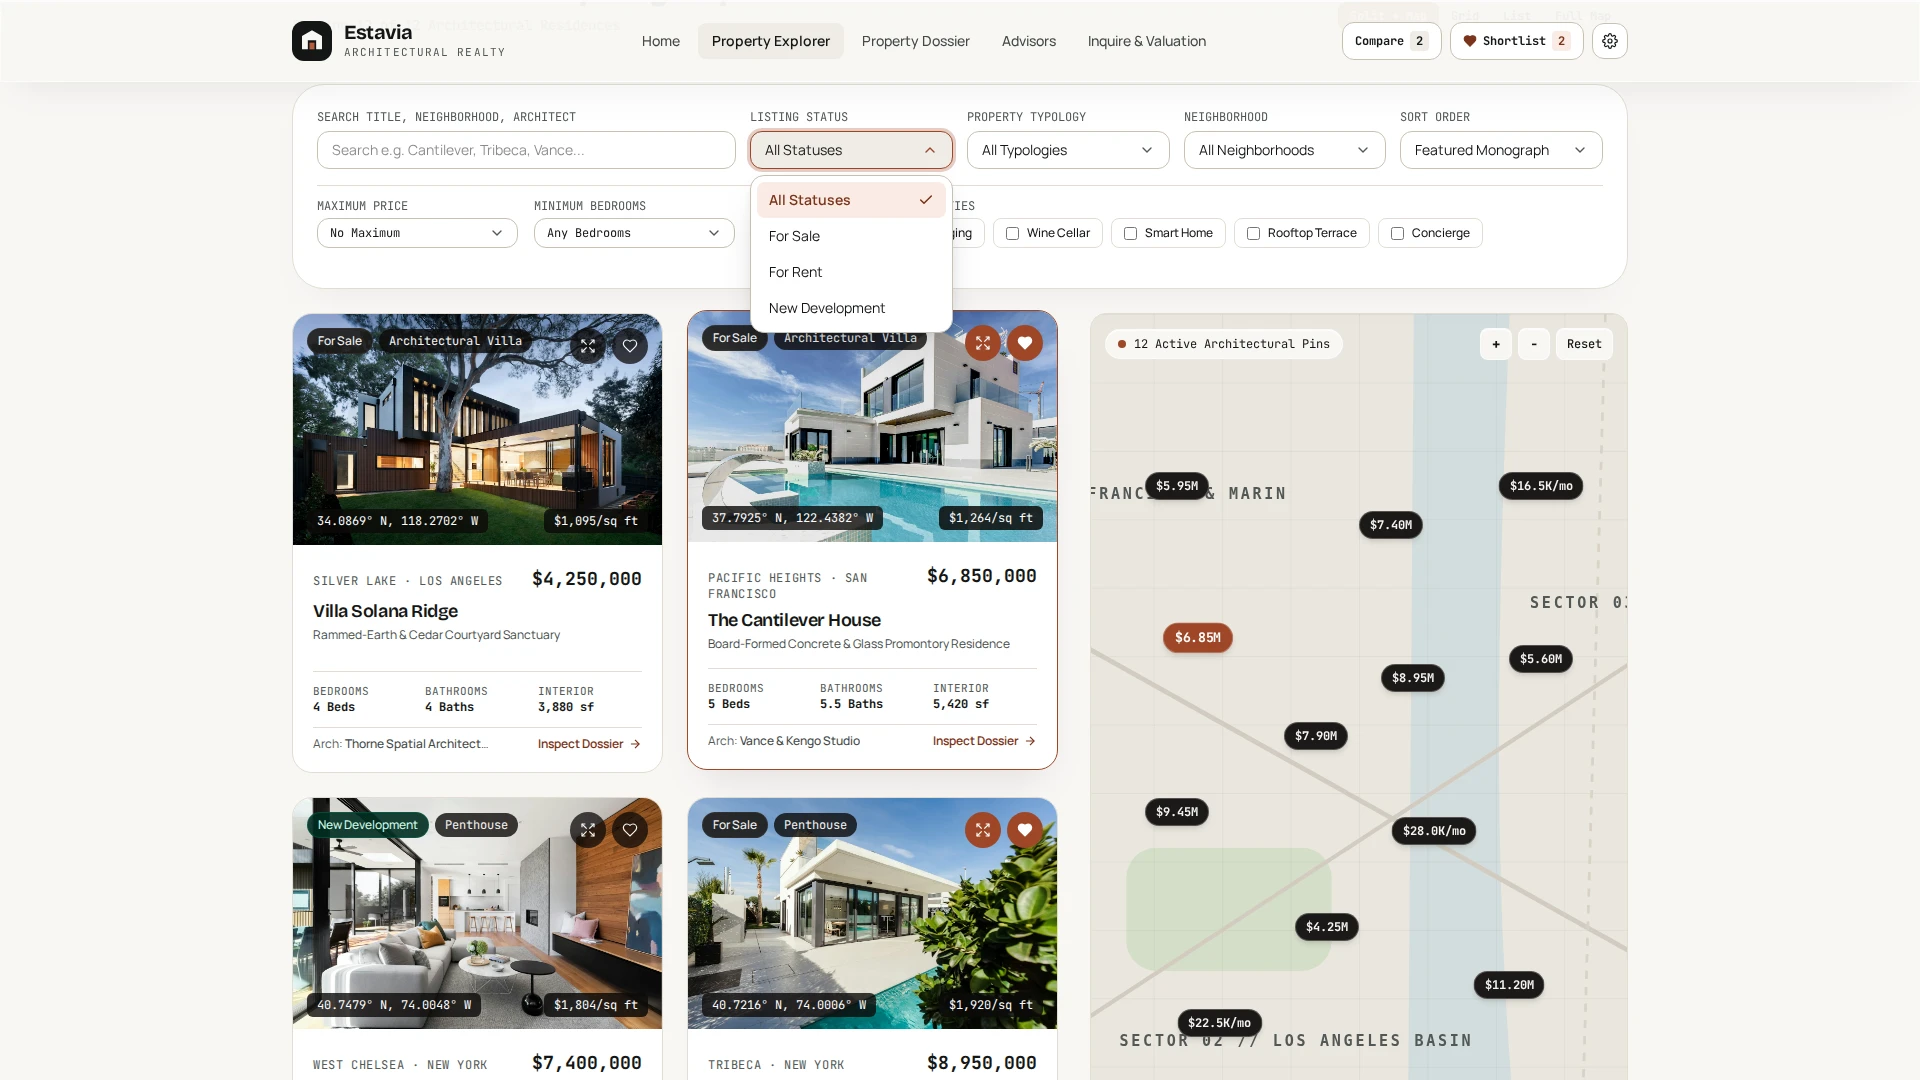Click heart icon on West Chelsea penthouse card
This screenshot has height=1080, width=1920.
(630, 830)
